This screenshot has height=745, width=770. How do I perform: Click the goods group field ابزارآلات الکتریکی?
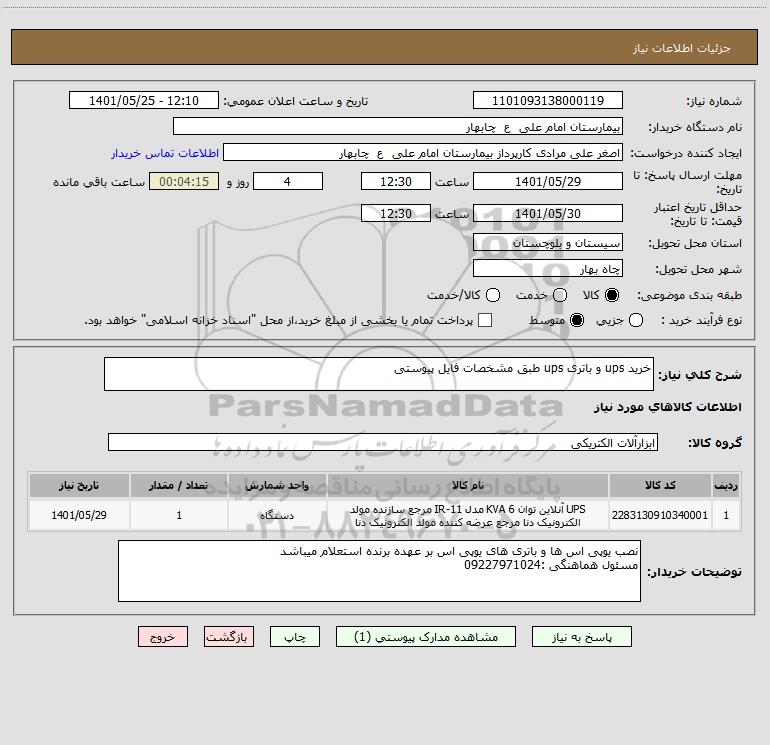(x=383, y=442)
